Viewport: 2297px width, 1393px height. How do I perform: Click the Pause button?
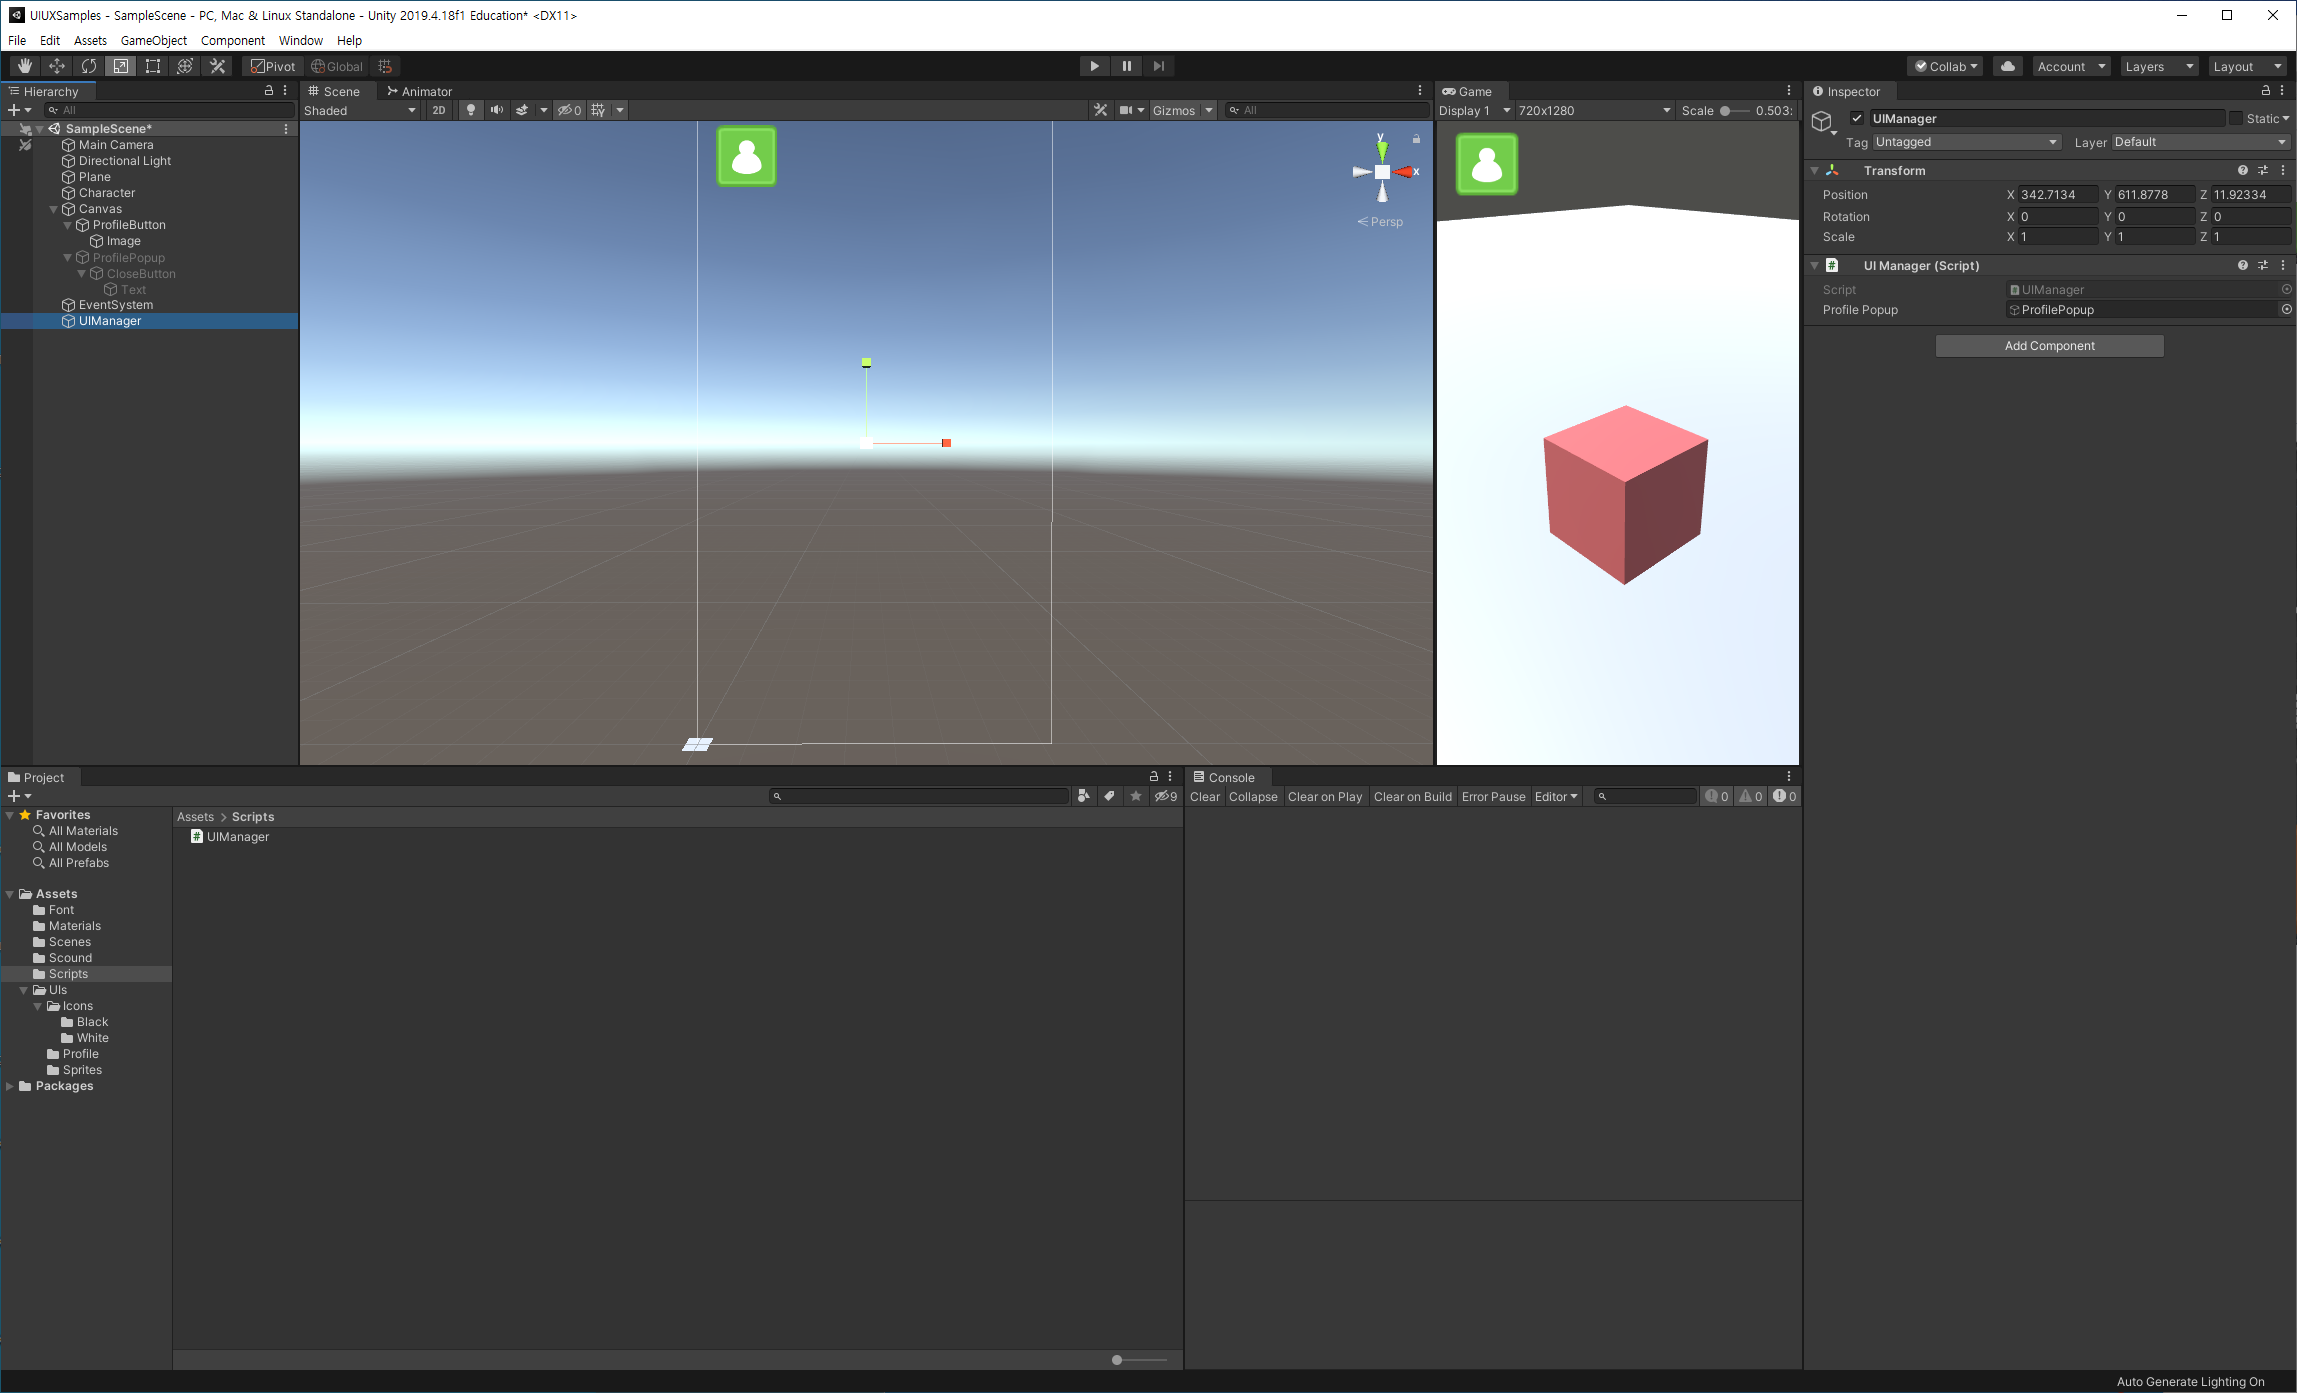pyautogui.click(x=1126, y=66)
